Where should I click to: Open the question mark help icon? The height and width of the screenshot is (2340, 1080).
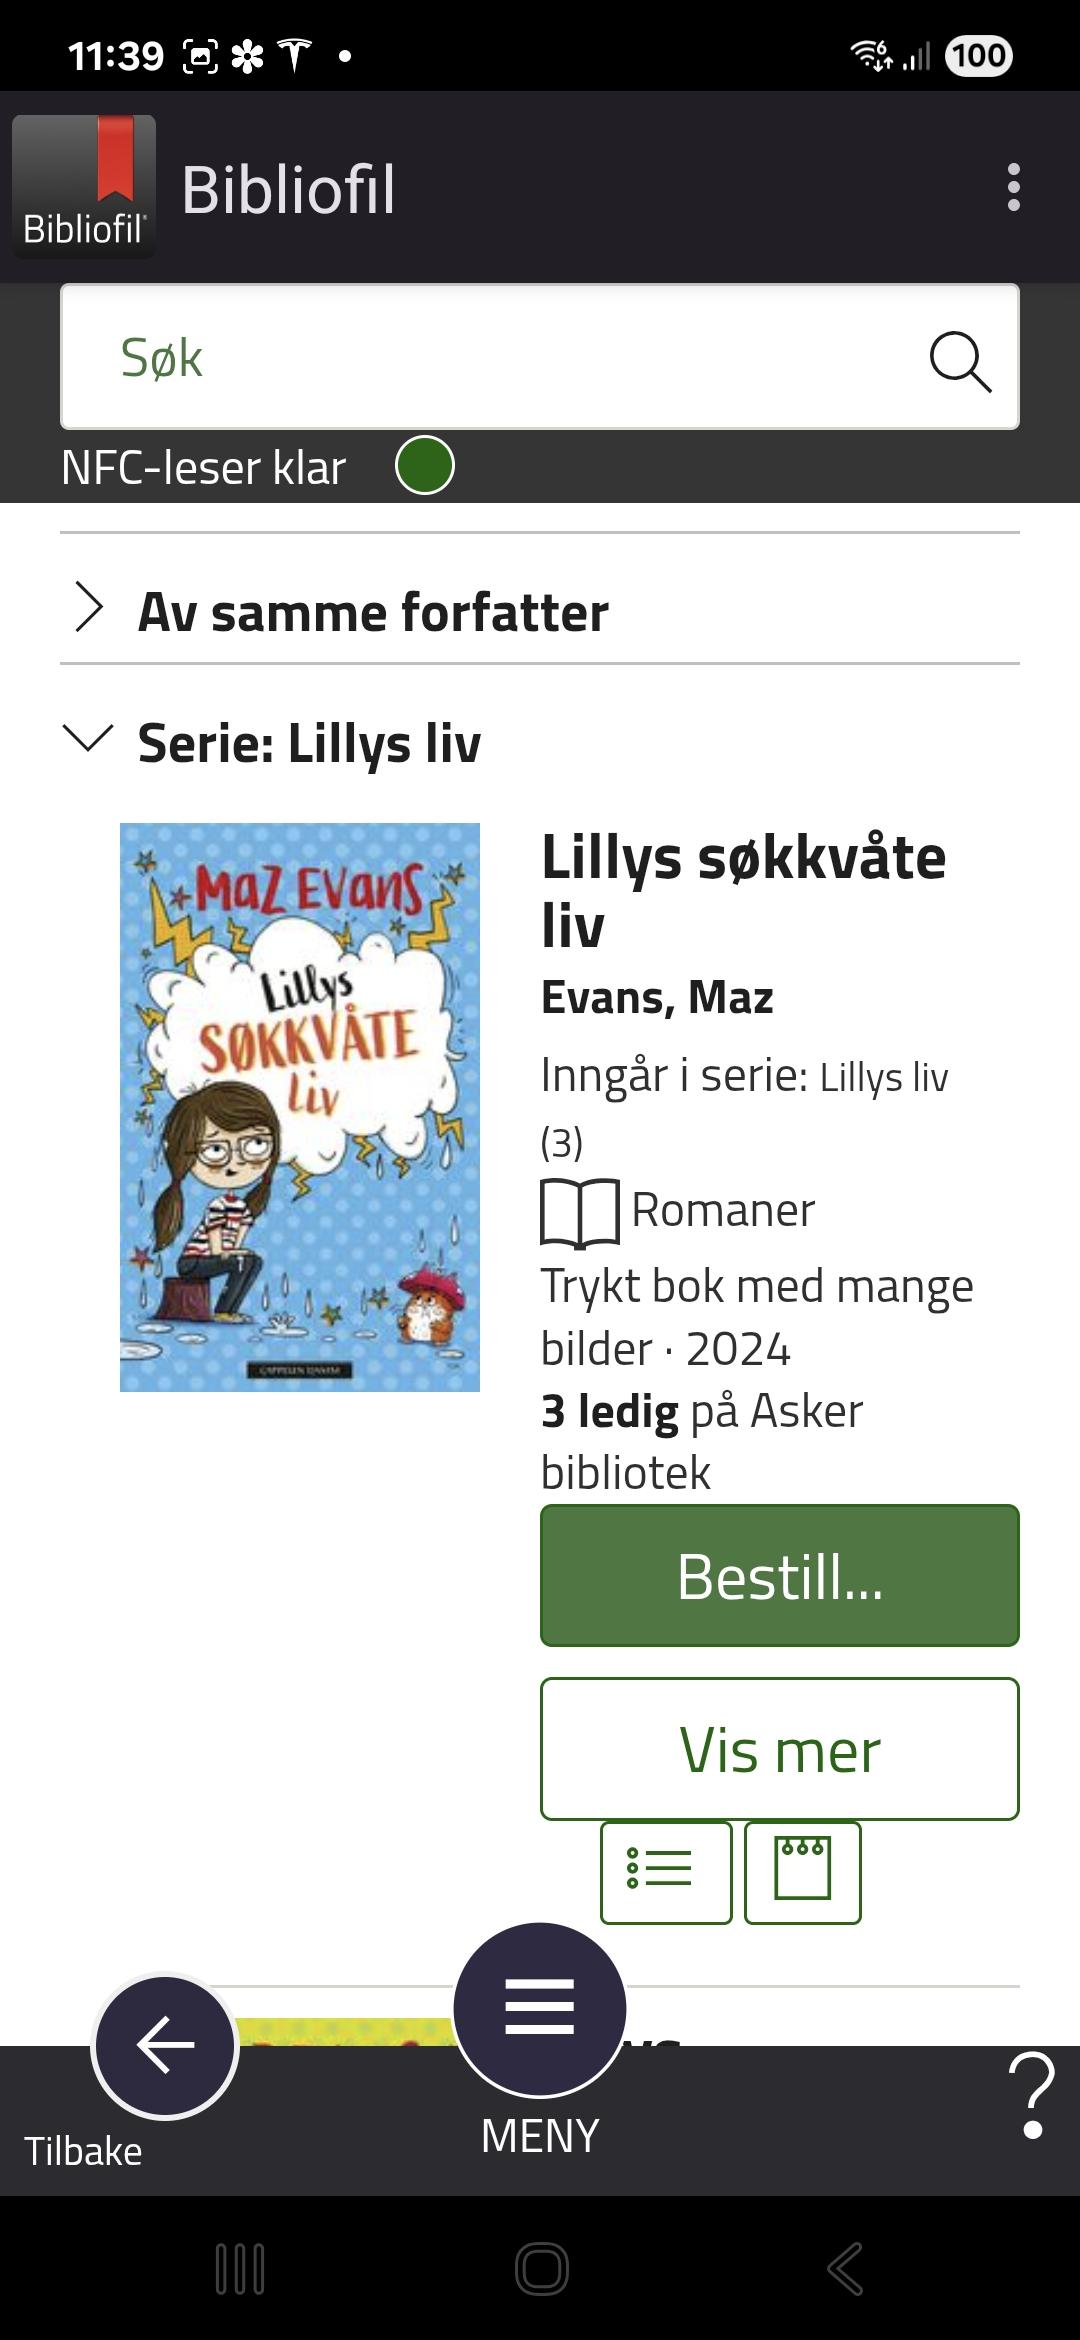point(1032,2095)
